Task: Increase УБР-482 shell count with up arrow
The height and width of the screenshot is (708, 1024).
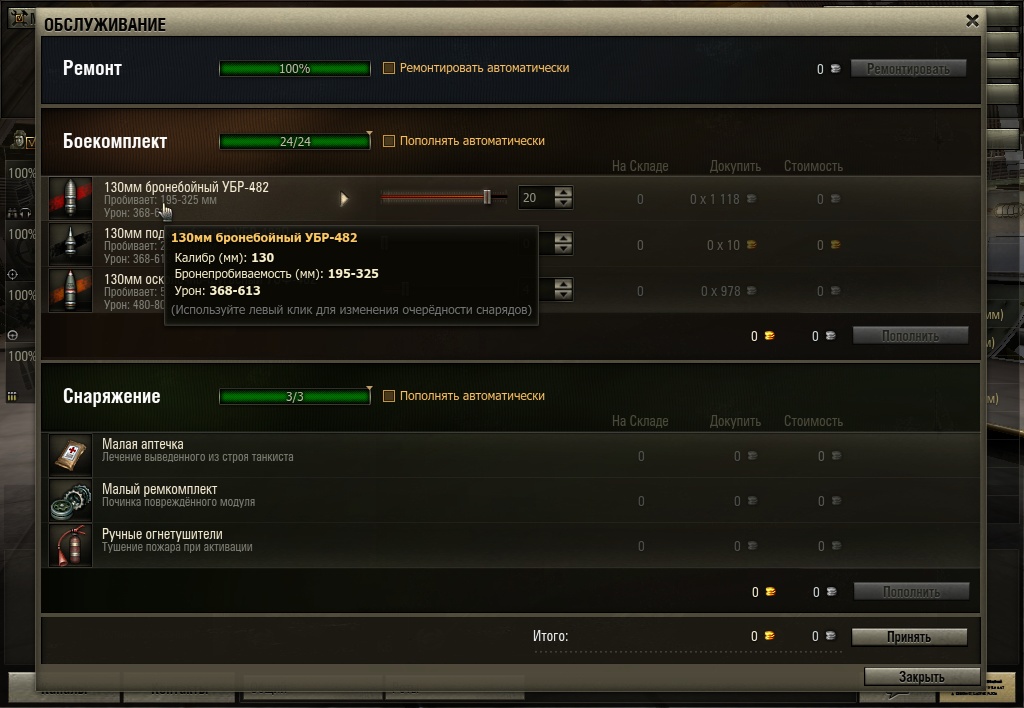Action: pos(563,191)
